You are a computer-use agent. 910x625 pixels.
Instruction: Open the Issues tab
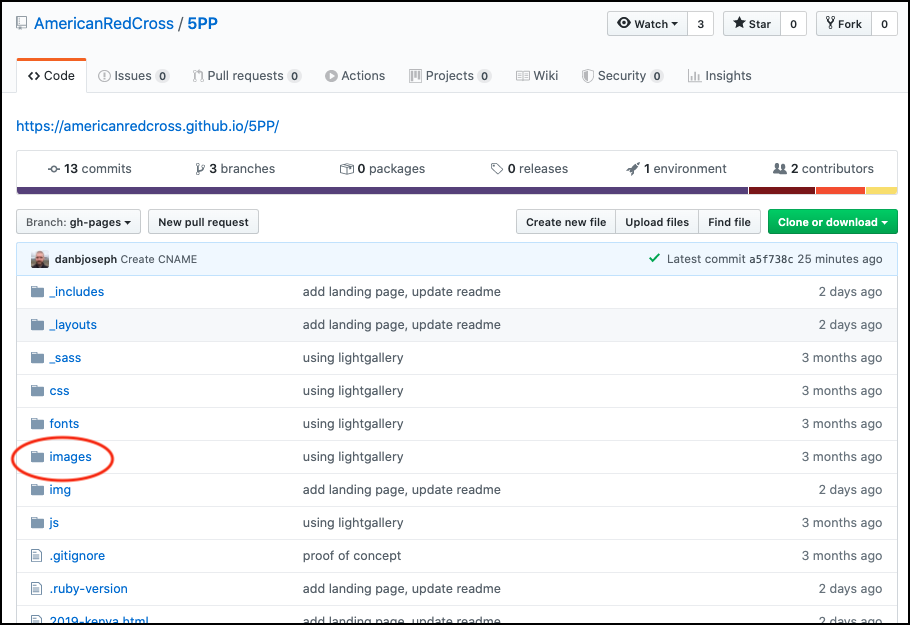tap(133, 75)
